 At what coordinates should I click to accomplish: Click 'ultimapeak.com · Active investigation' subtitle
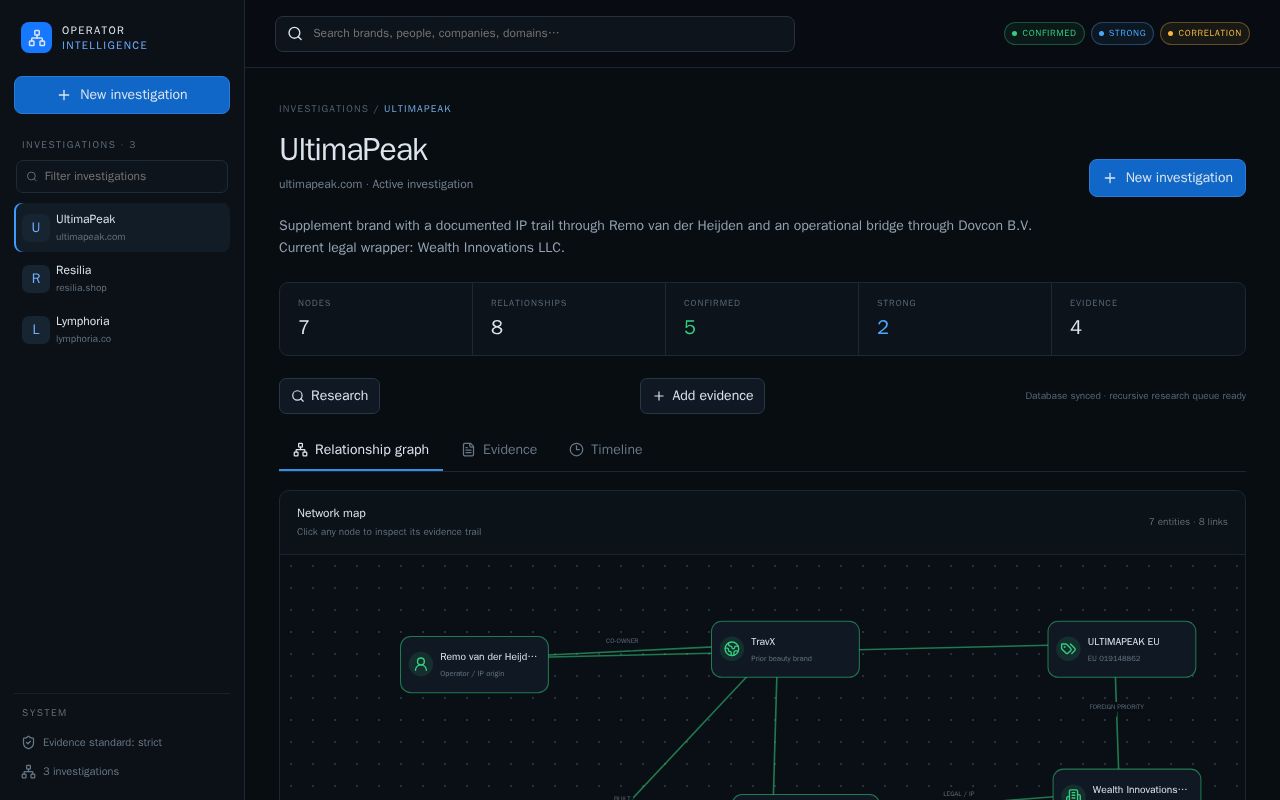point(376,184)
